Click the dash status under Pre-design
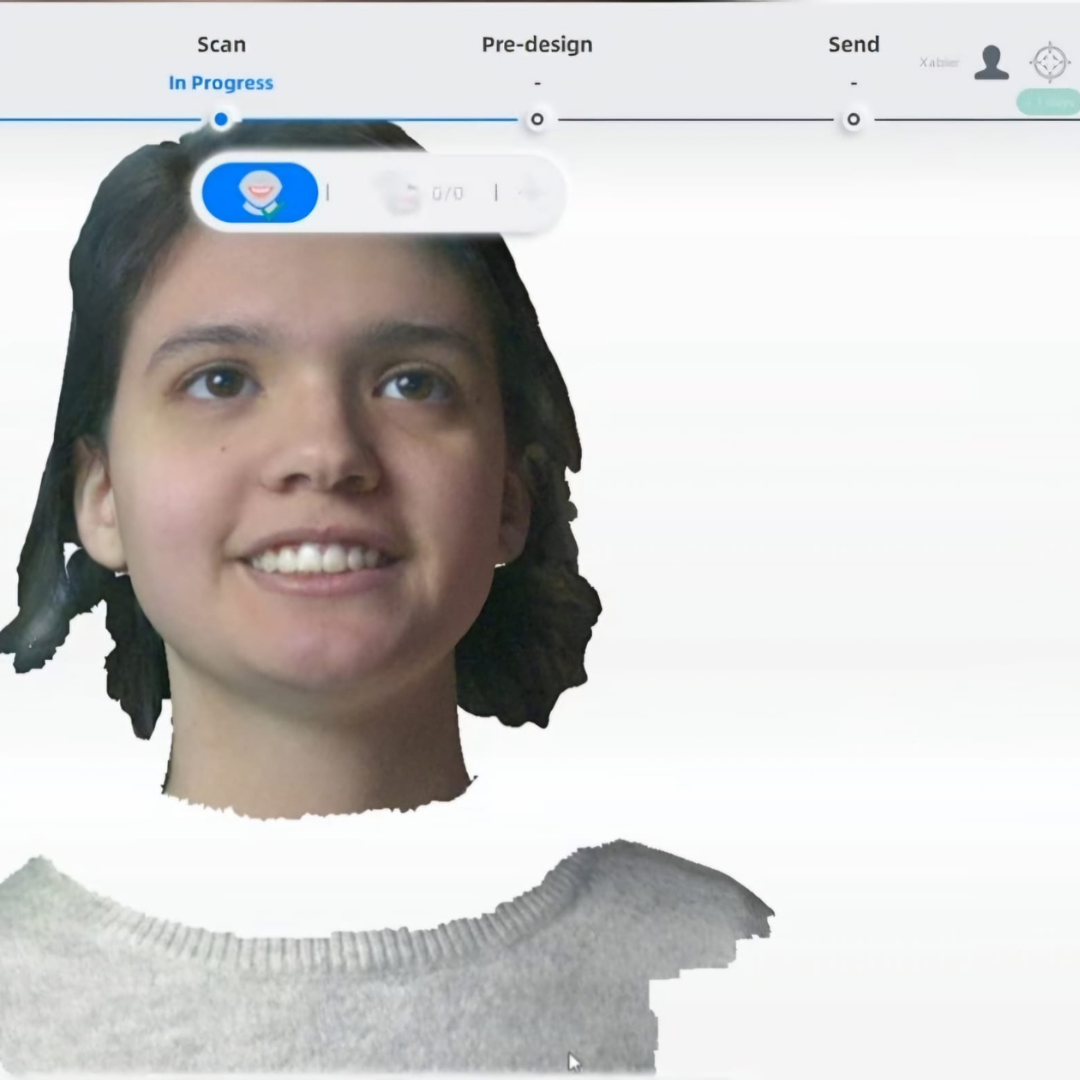 [537, 84]
